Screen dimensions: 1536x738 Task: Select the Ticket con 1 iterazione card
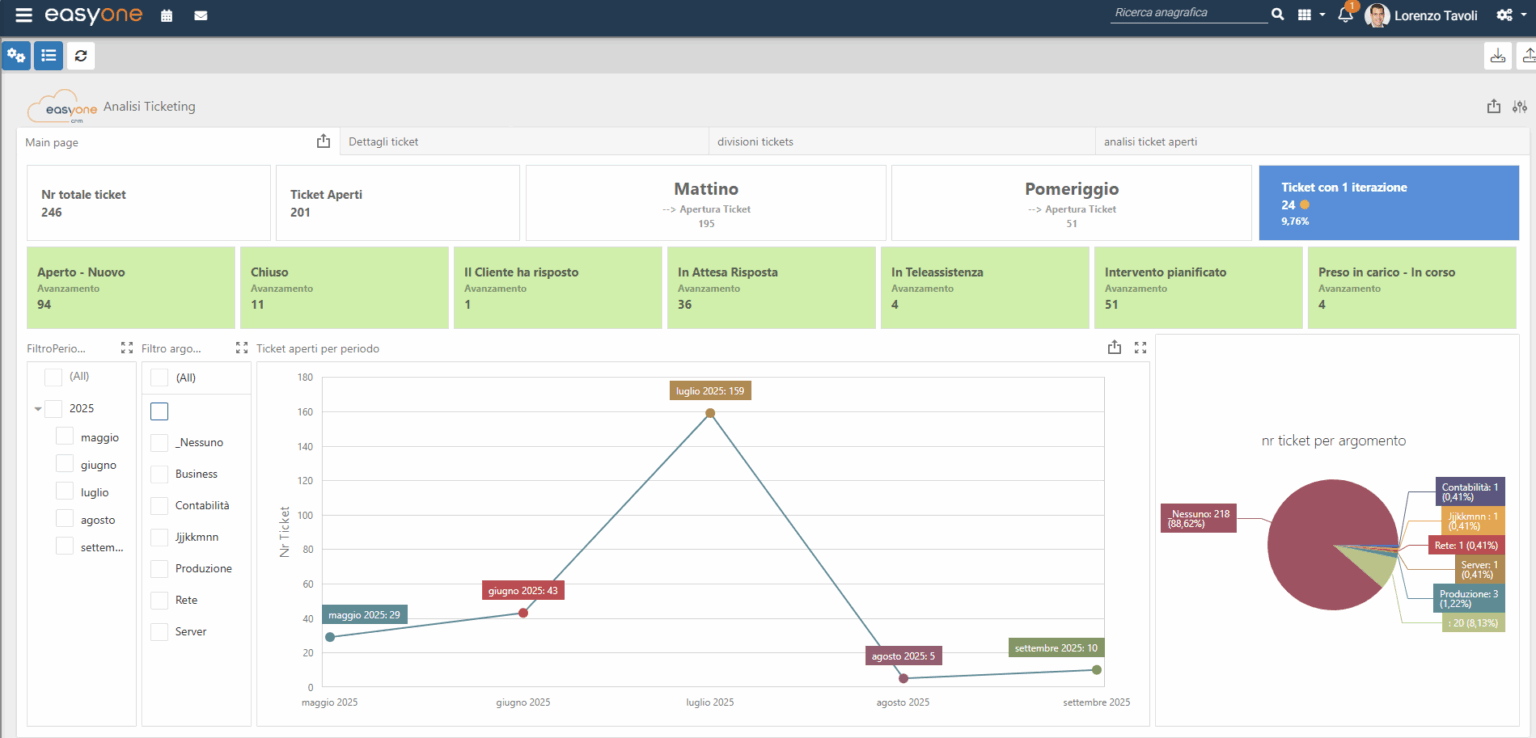[1388, 202]
